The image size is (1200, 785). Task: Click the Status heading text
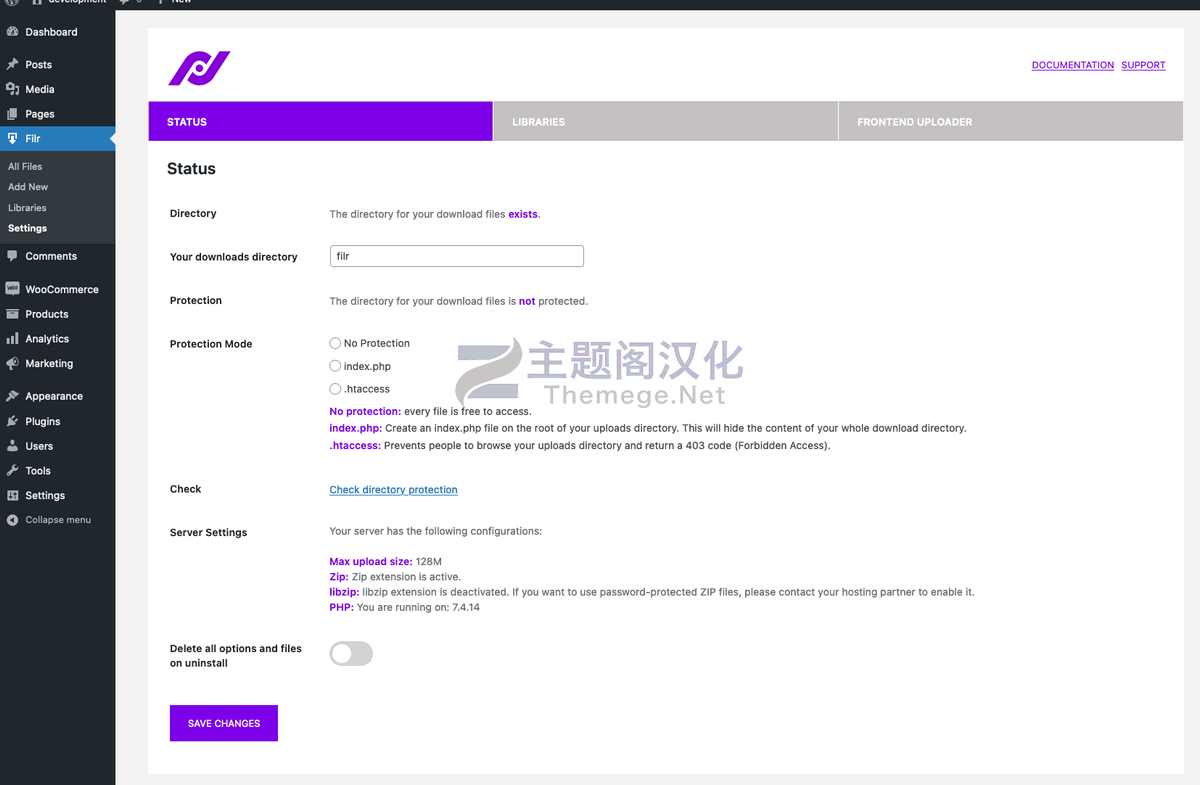(191, 169)
